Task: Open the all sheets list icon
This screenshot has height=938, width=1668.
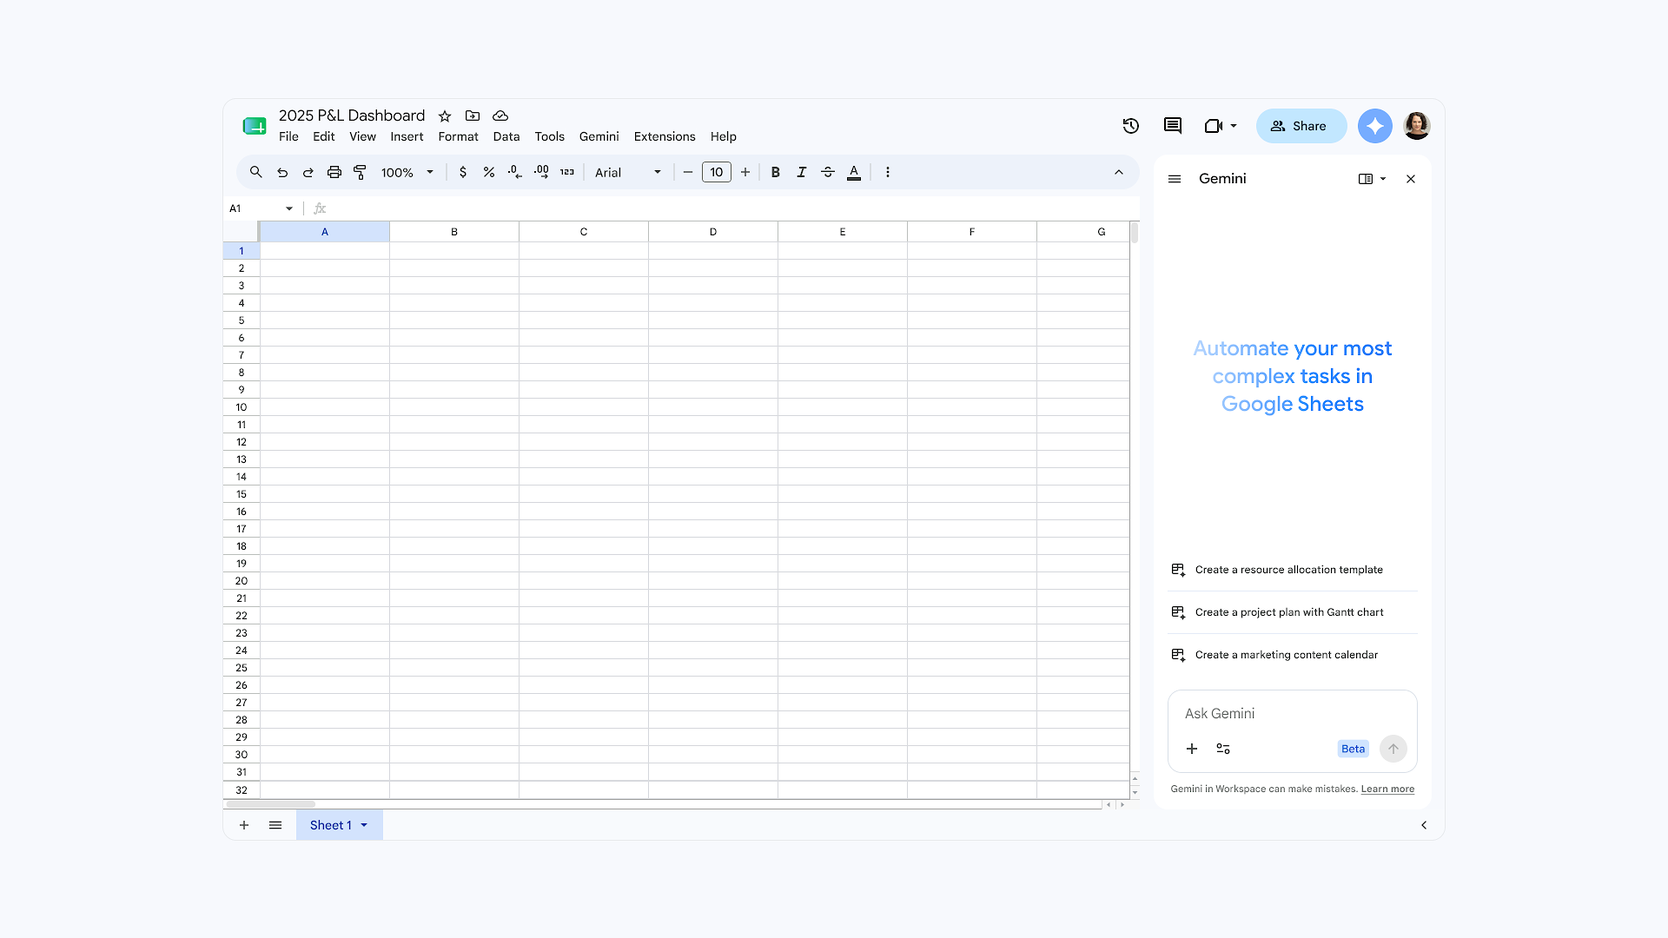Action: (x=275, y=825)
